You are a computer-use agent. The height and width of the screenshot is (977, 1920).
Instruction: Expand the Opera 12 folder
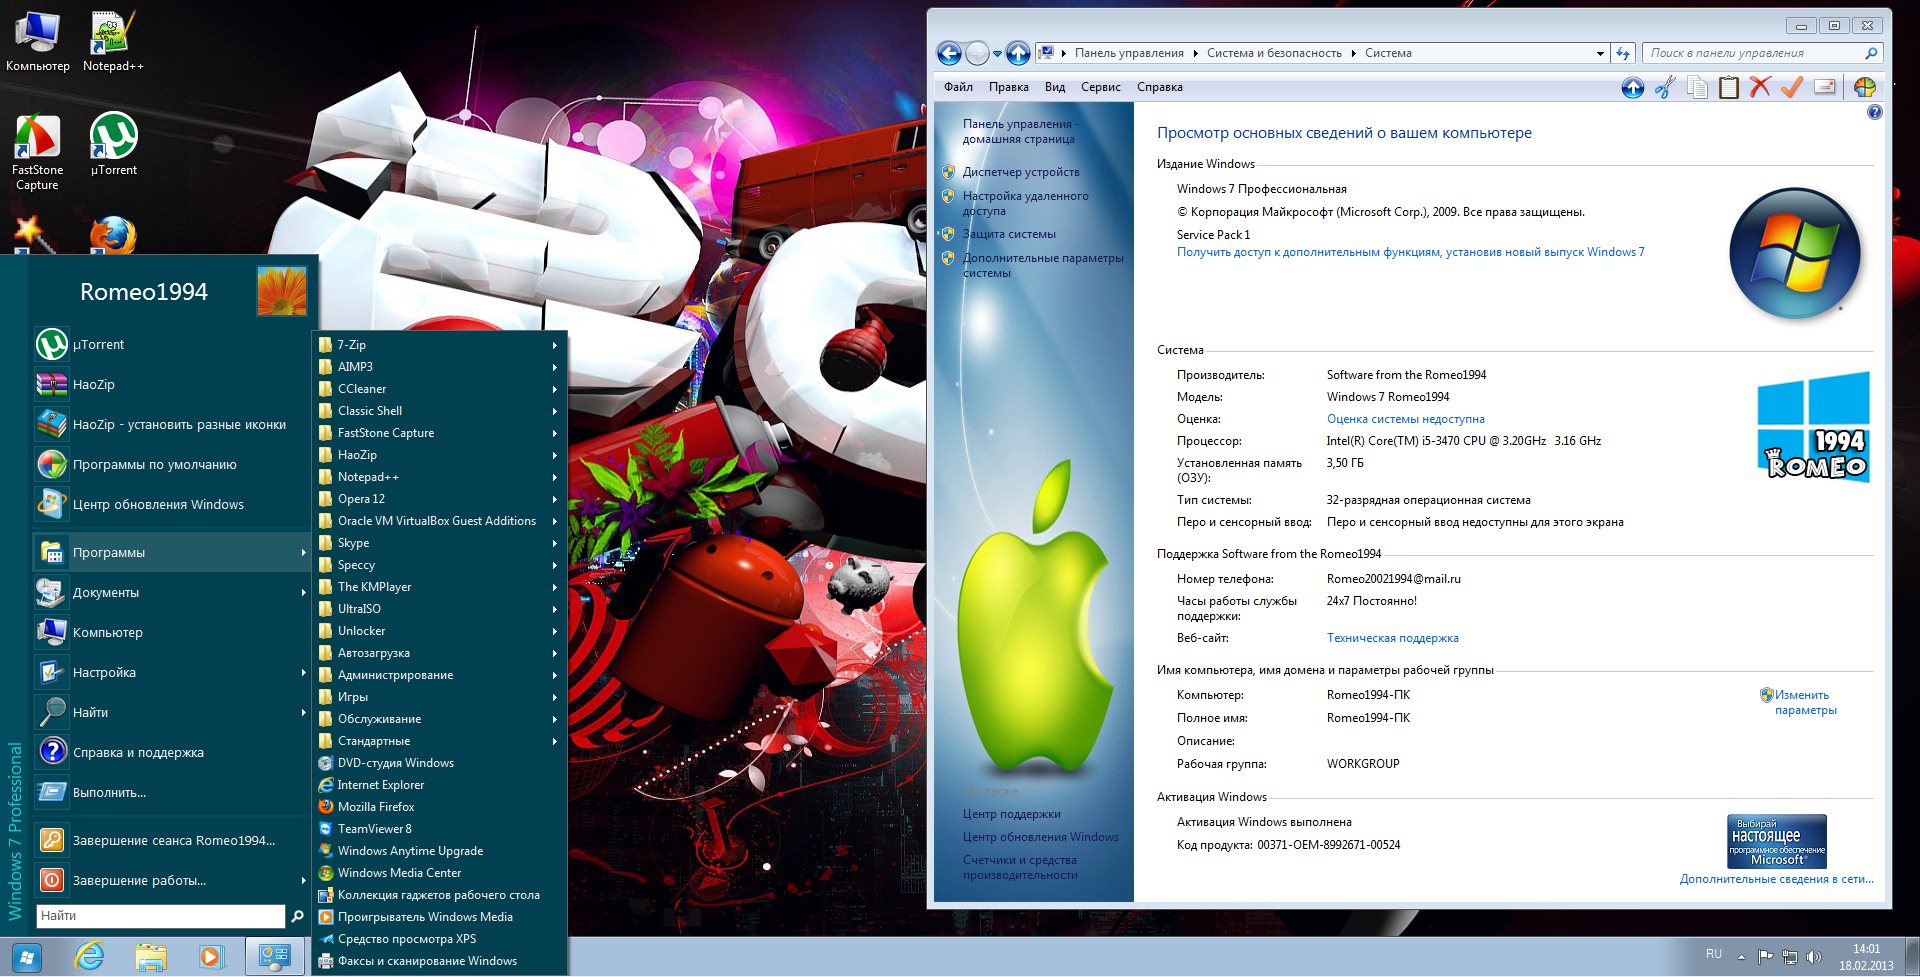tap(439, 499)
